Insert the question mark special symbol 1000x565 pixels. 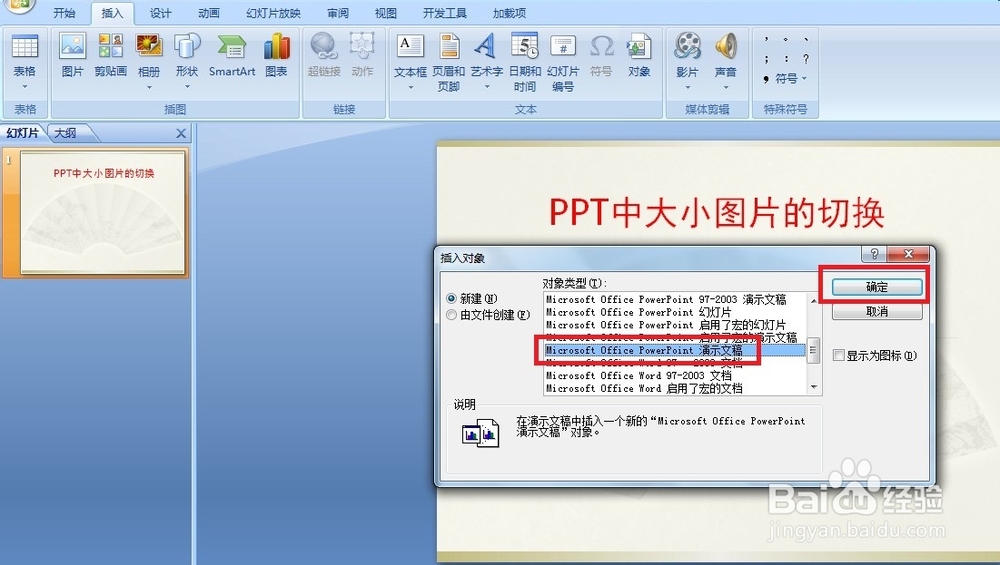[x=806, y=59]
